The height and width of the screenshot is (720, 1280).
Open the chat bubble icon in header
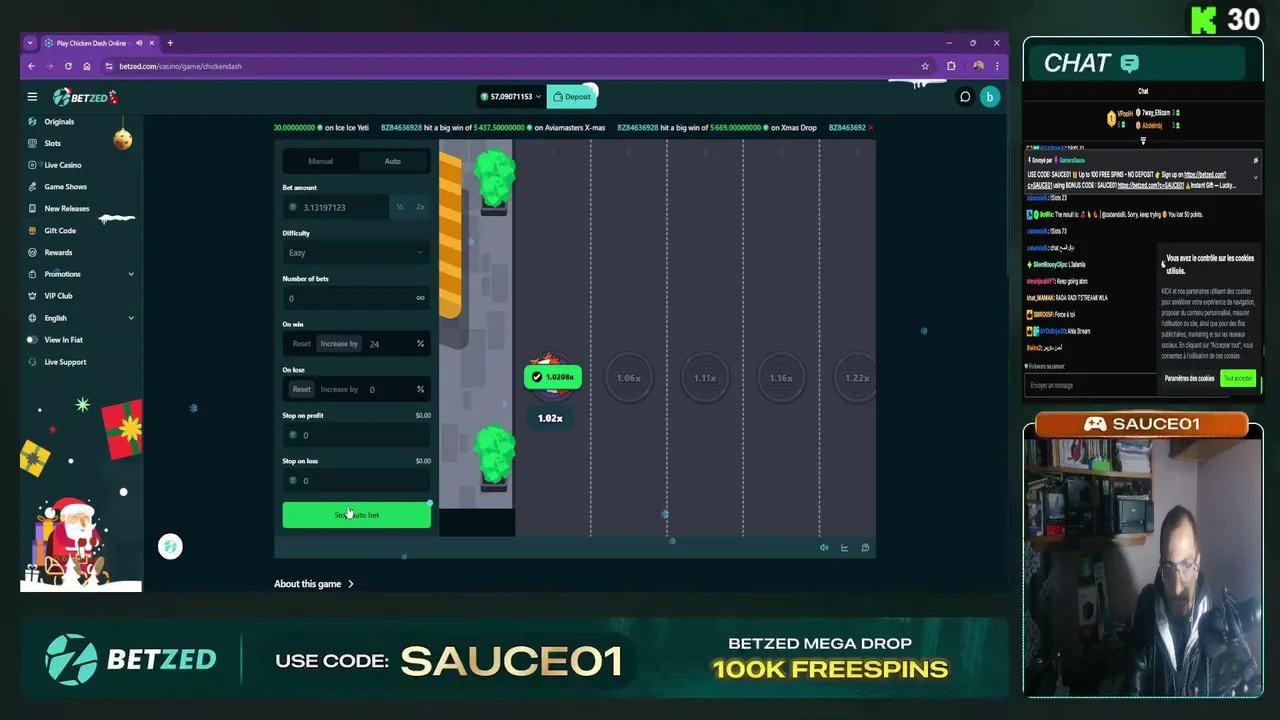(x=965, y=97)
